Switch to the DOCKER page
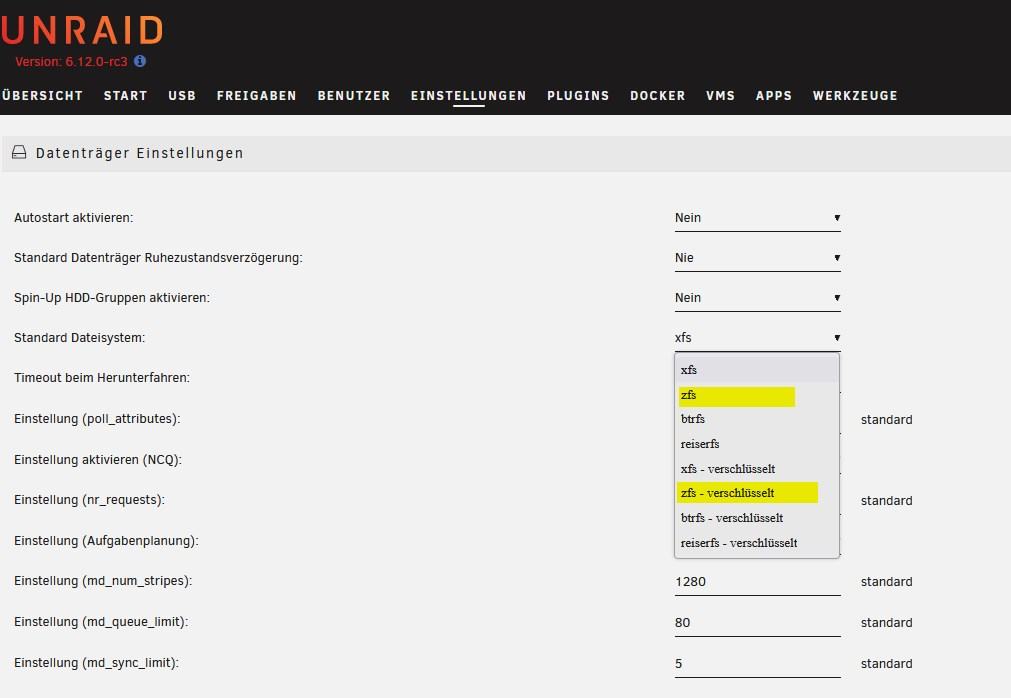 (658, 95)
